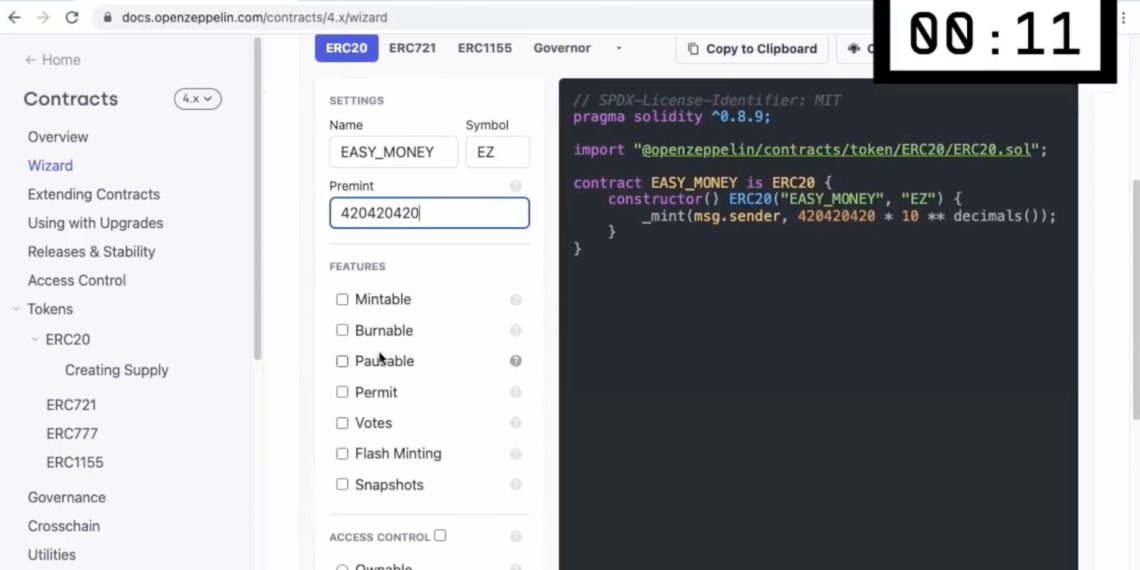Open Using with Upgrades page
This screenshot has width=1140, height=570.
click(95, 223)
